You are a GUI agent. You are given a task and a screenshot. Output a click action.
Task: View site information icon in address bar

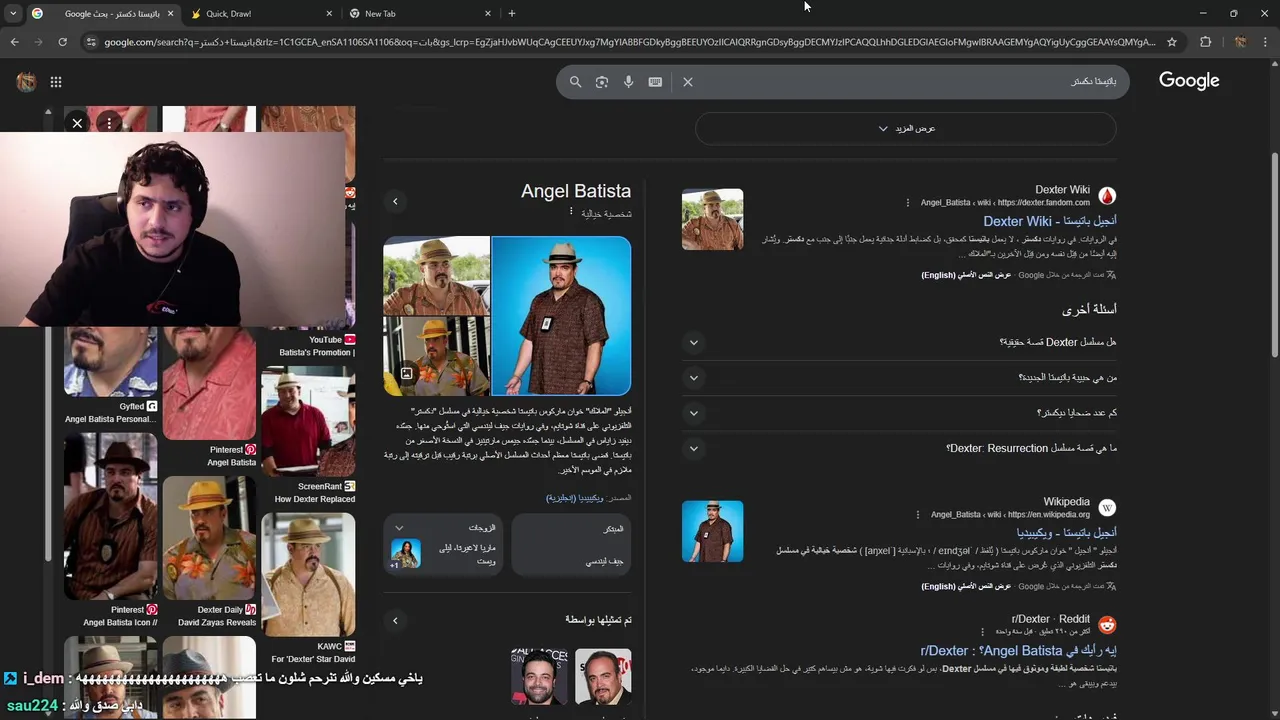coord(91,42)
